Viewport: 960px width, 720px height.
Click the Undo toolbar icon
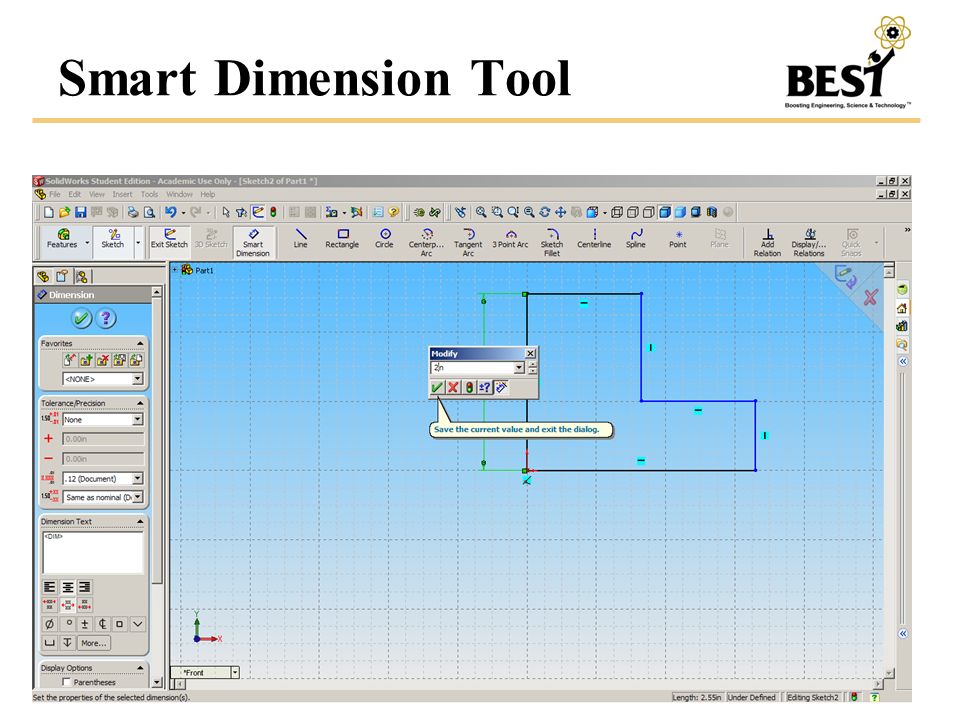pos(171,212)
